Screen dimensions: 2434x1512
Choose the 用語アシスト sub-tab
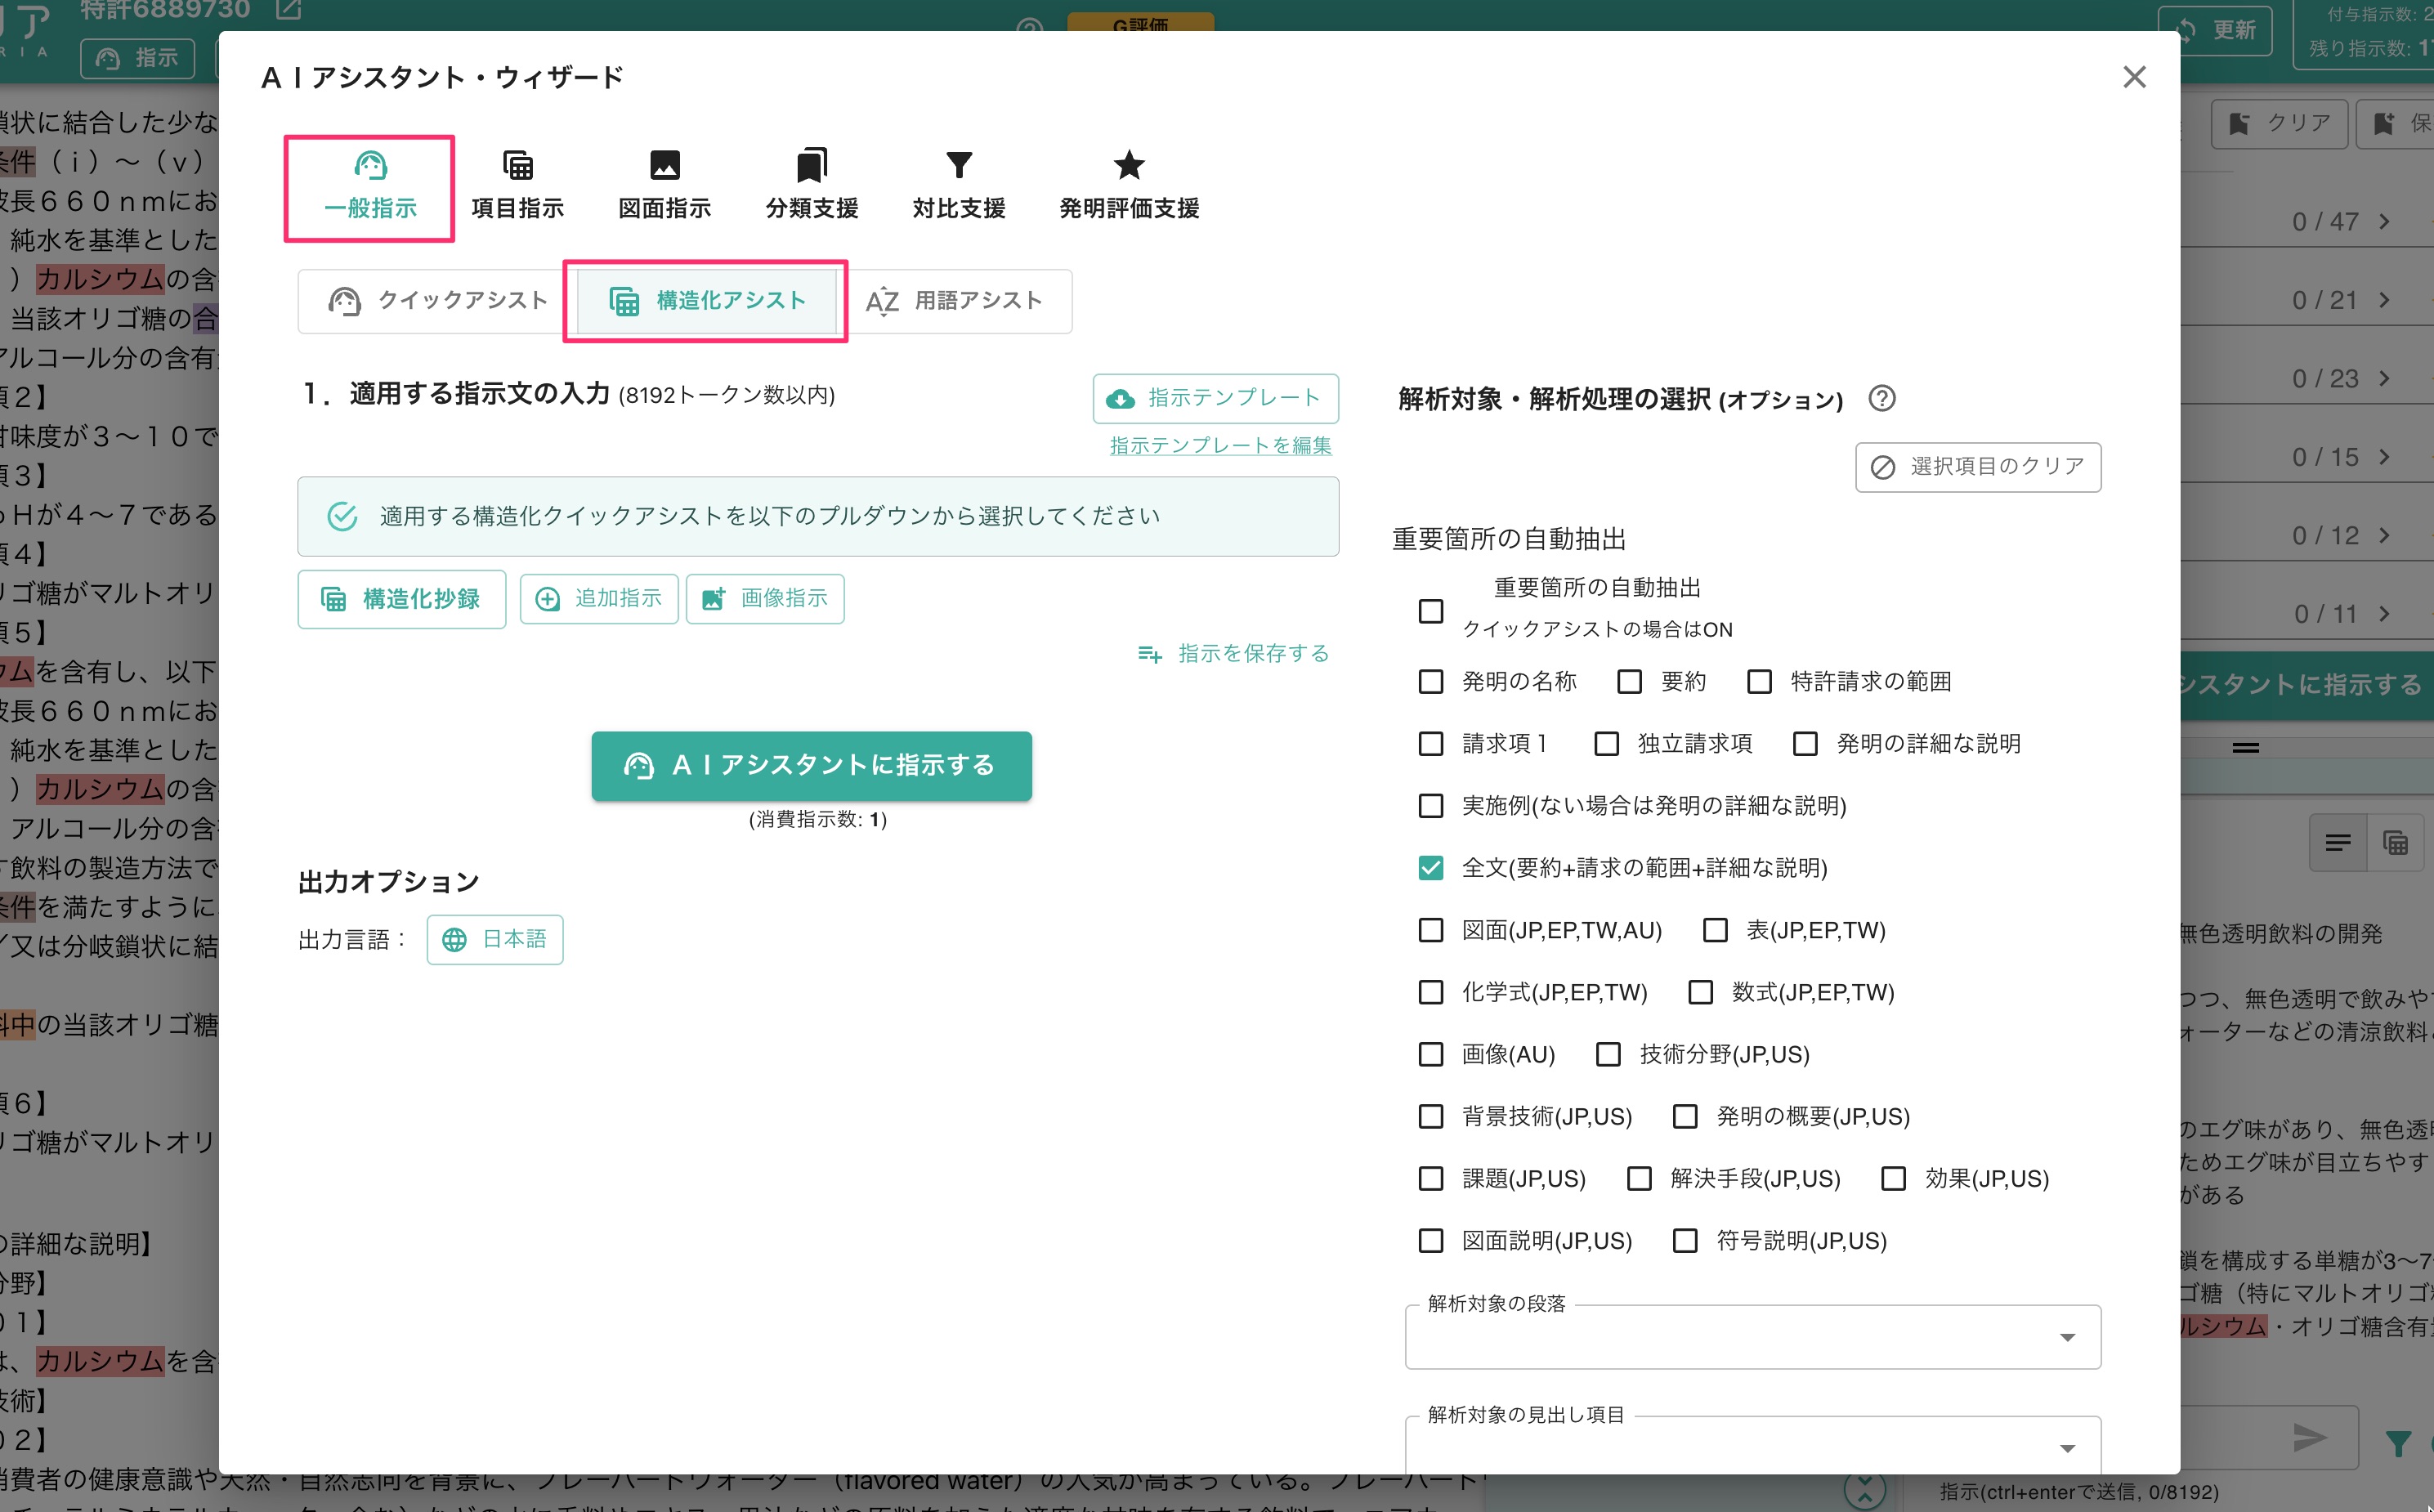tap(954, 301)
